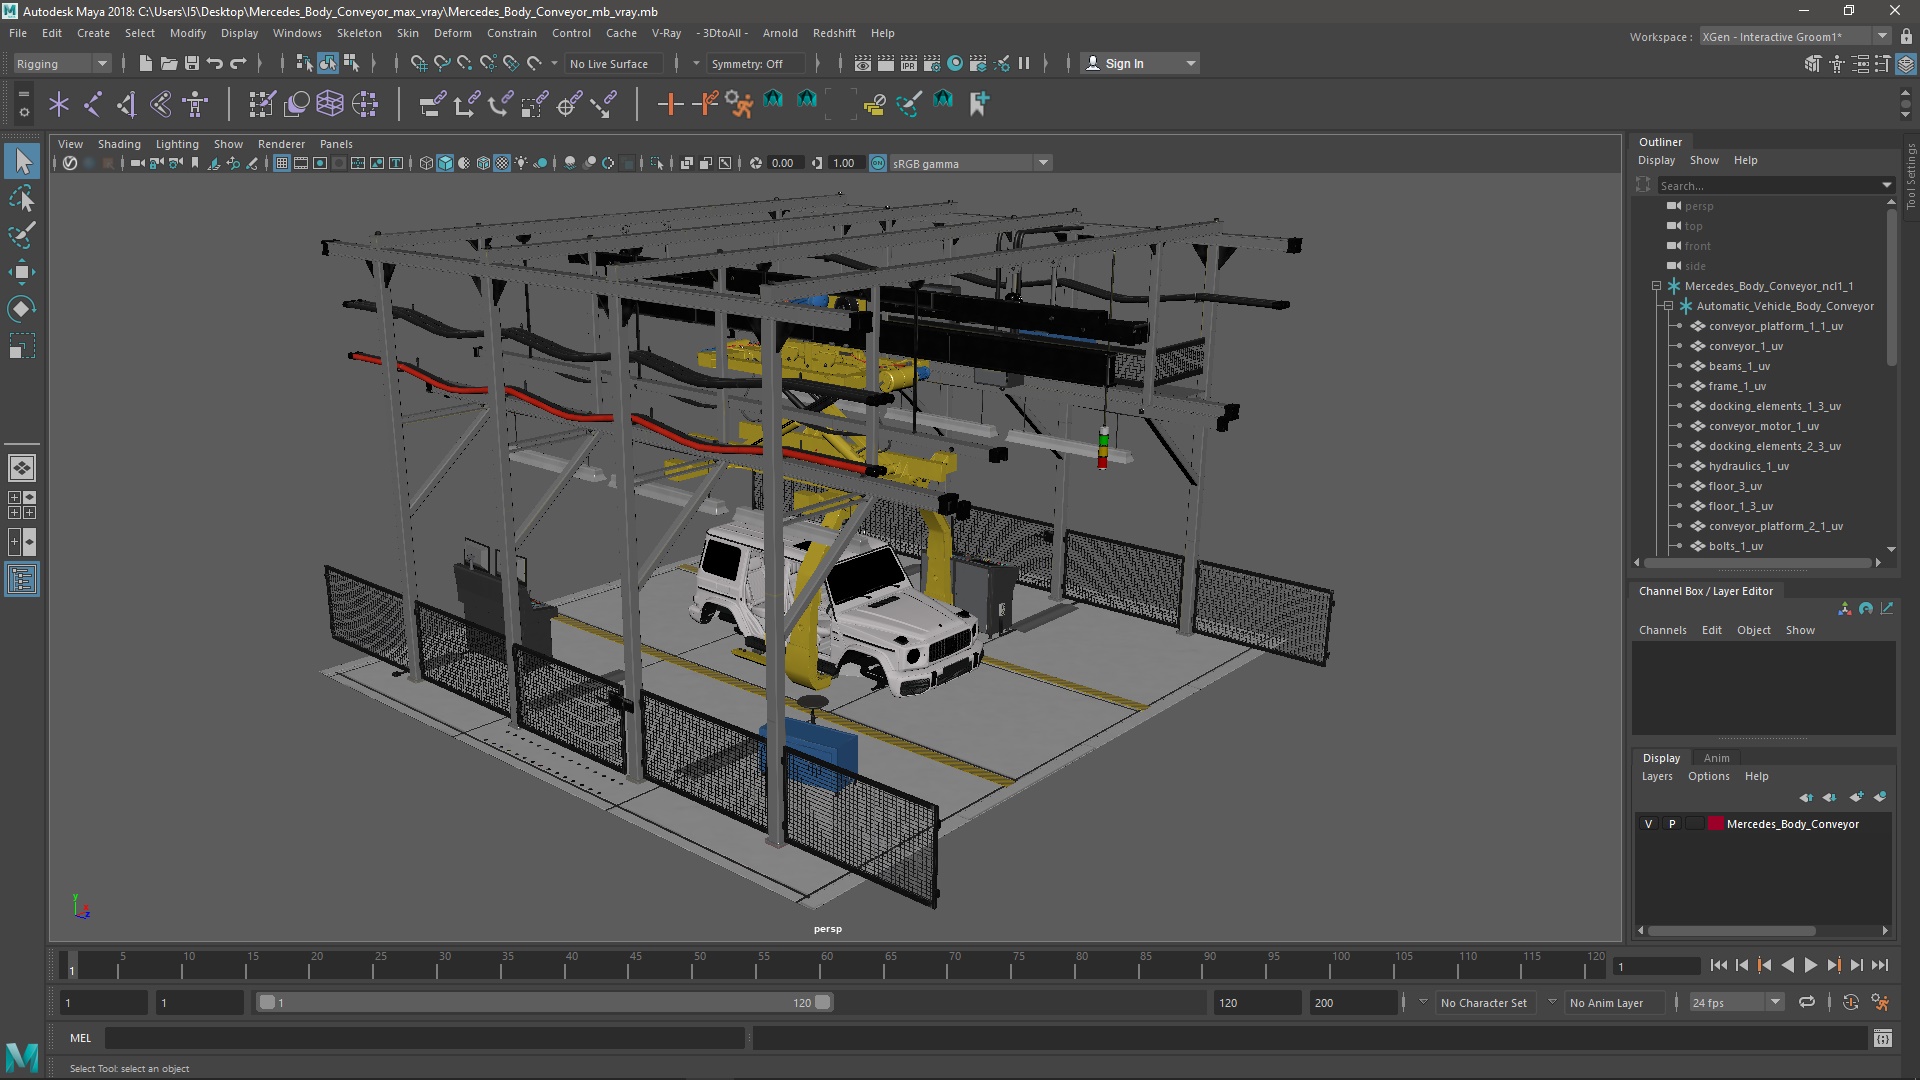This screenshot has width=1920, height=1080.
Task: Collapse the Mercedes_Body_Conveyor_ncl1_1 node
Action: (x=1656, y=286)
